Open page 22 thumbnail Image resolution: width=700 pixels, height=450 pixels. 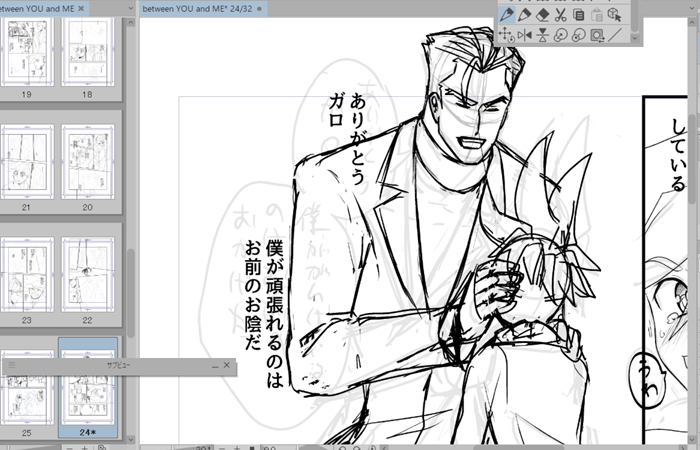[x=88, y=275]
